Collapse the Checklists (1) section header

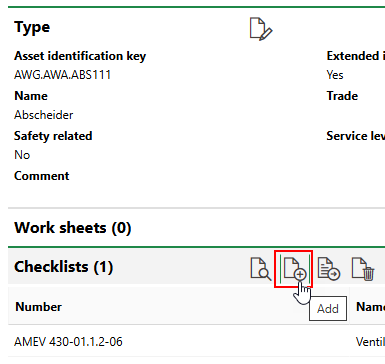coord(64,267)
